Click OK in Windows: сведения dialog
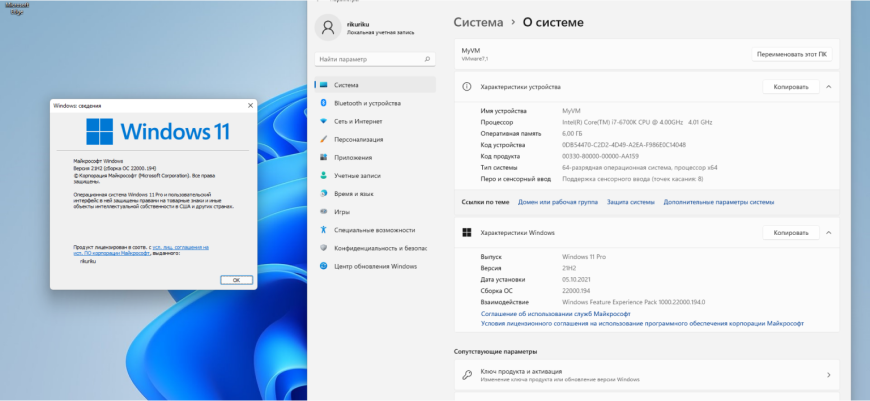 click(236, 280)
